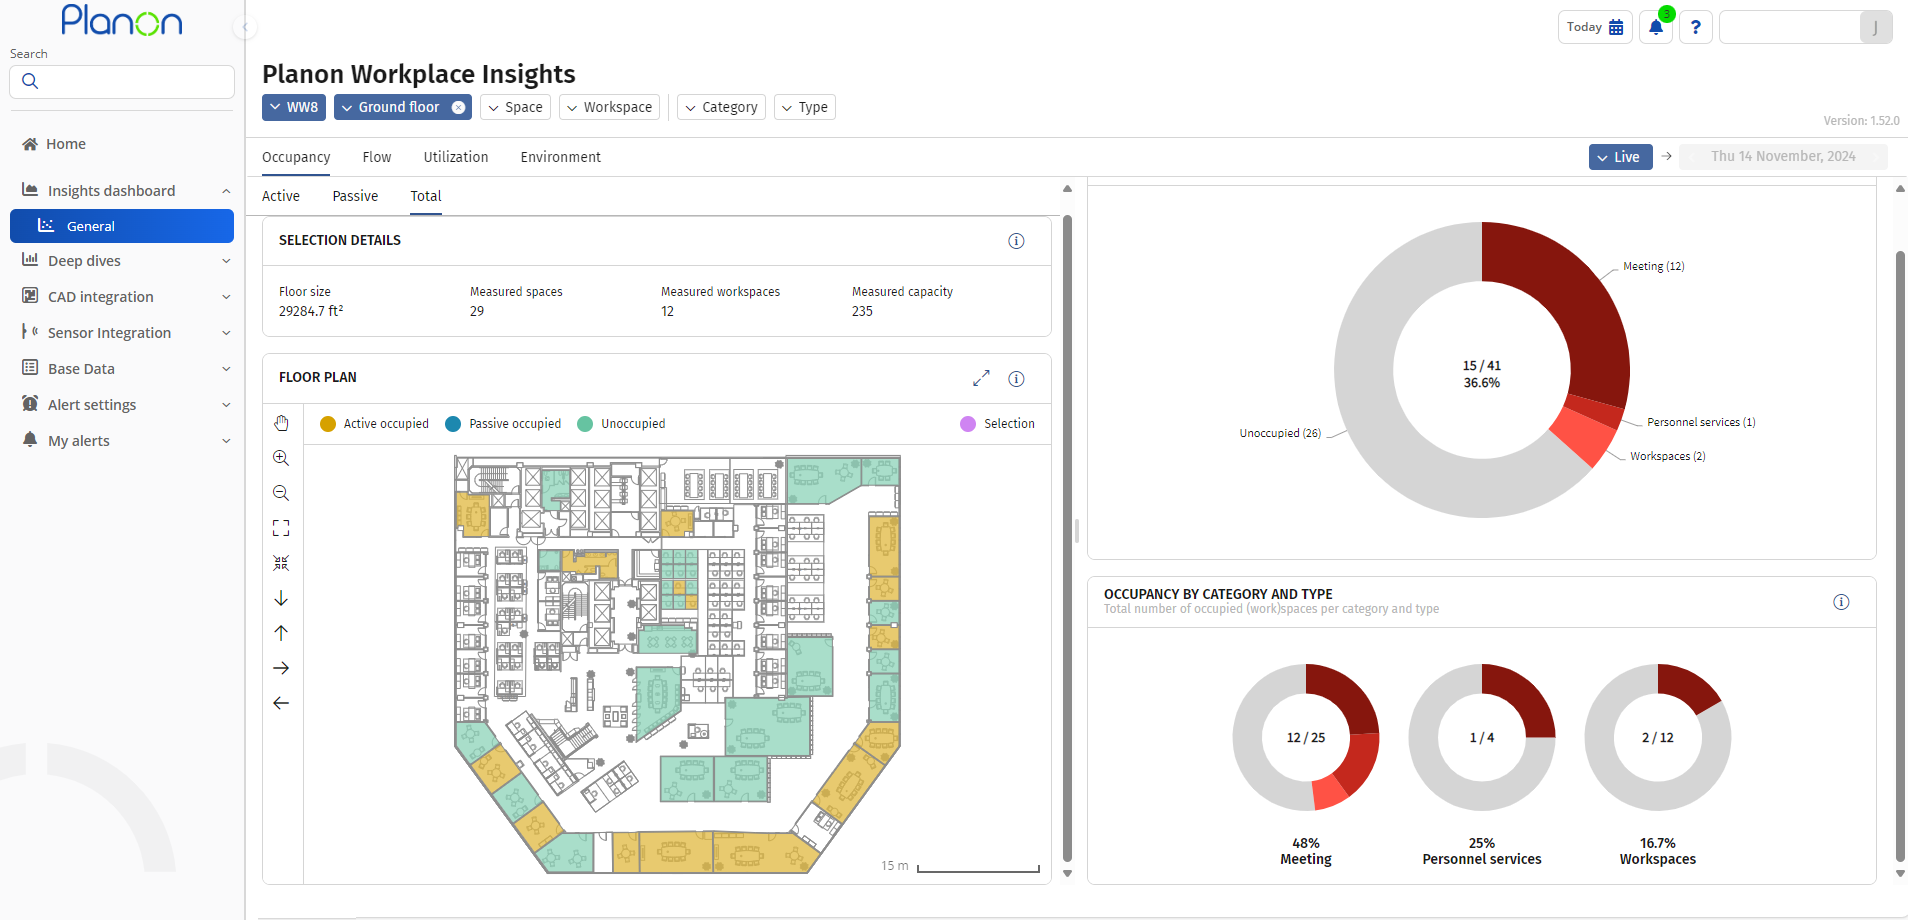Click the Meeting 12/25 donut chart
The image size is (1908, 920).
[1306, 738]
